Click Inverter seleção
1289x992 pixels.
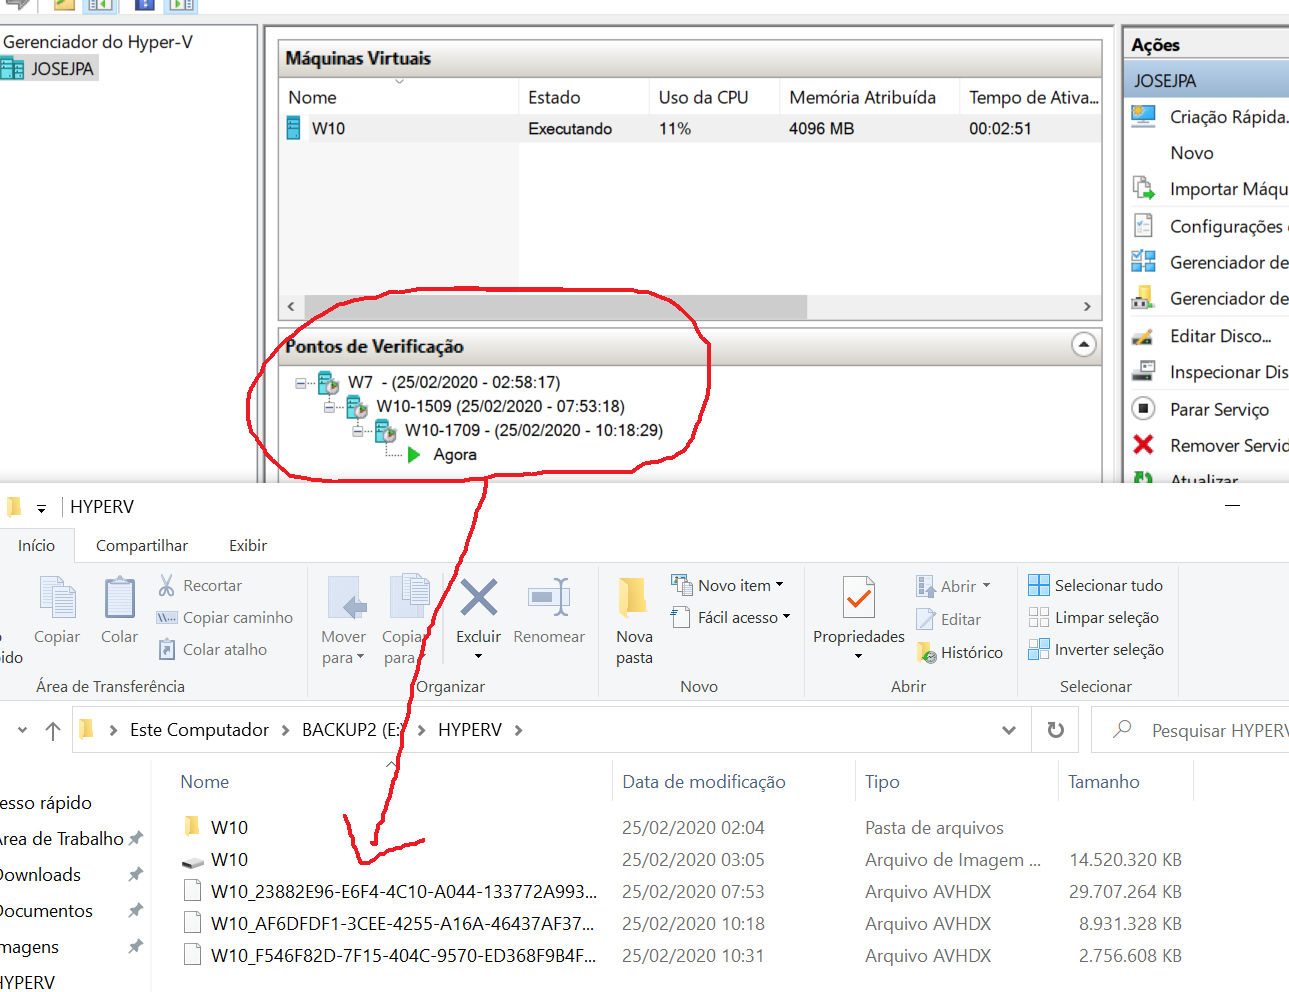point(1096,649)
